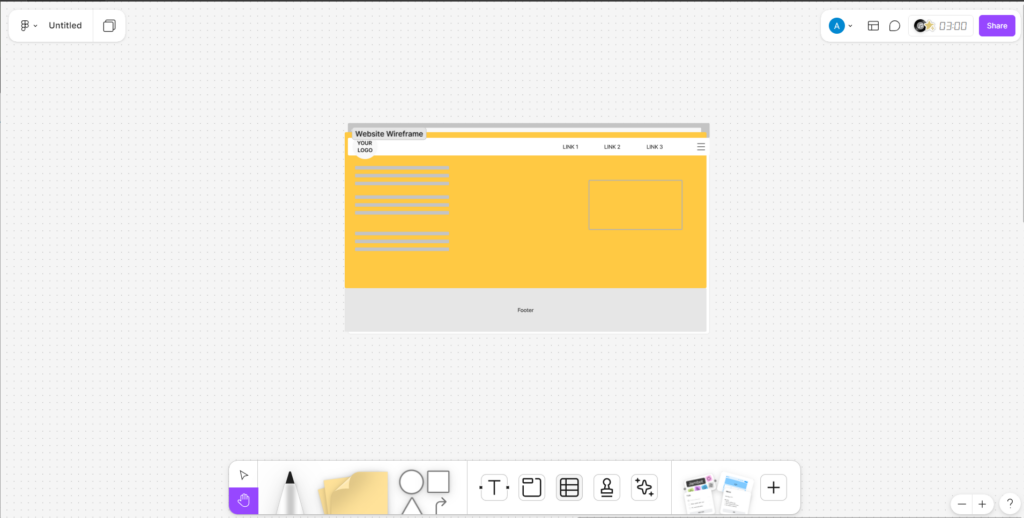This screenshot has height=518, width=1024.
Task: Click the Untitled file name
Action: tap(65, 26)
